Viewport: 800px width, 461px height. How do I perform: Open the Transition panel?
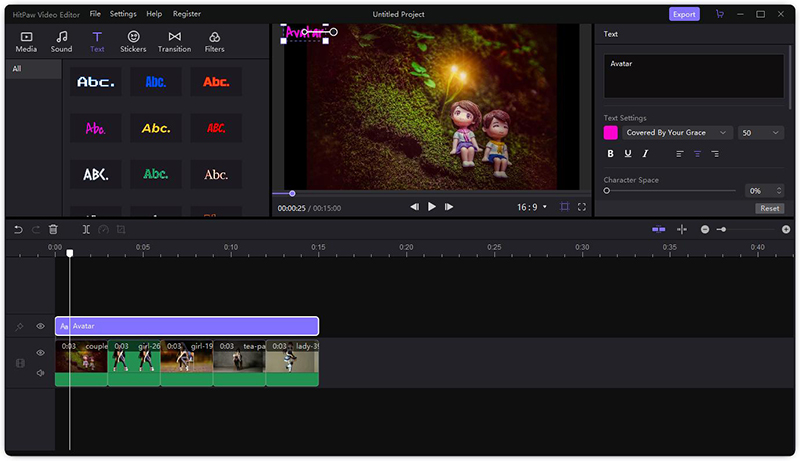[x=174, y=41]
